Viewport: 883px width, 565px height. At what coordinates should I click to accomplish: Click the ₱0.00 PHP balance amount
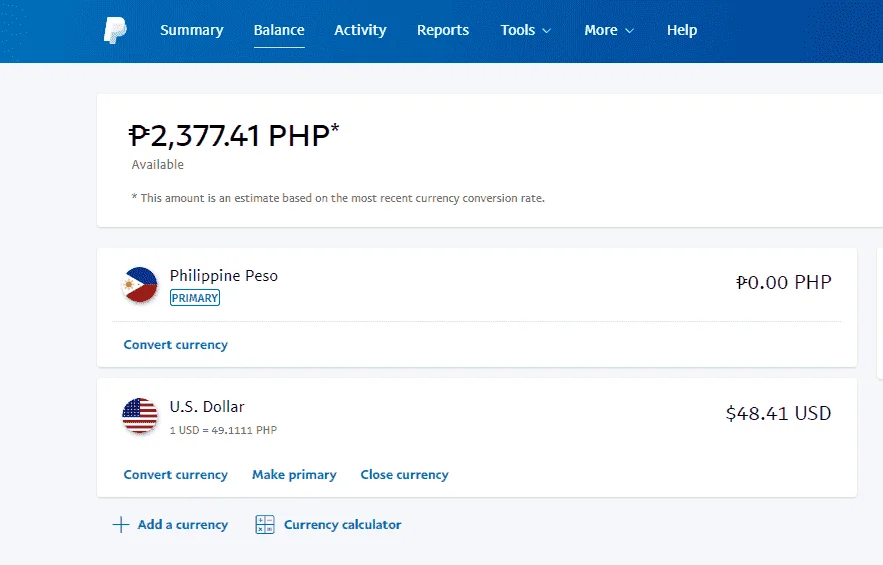[783, 282]
